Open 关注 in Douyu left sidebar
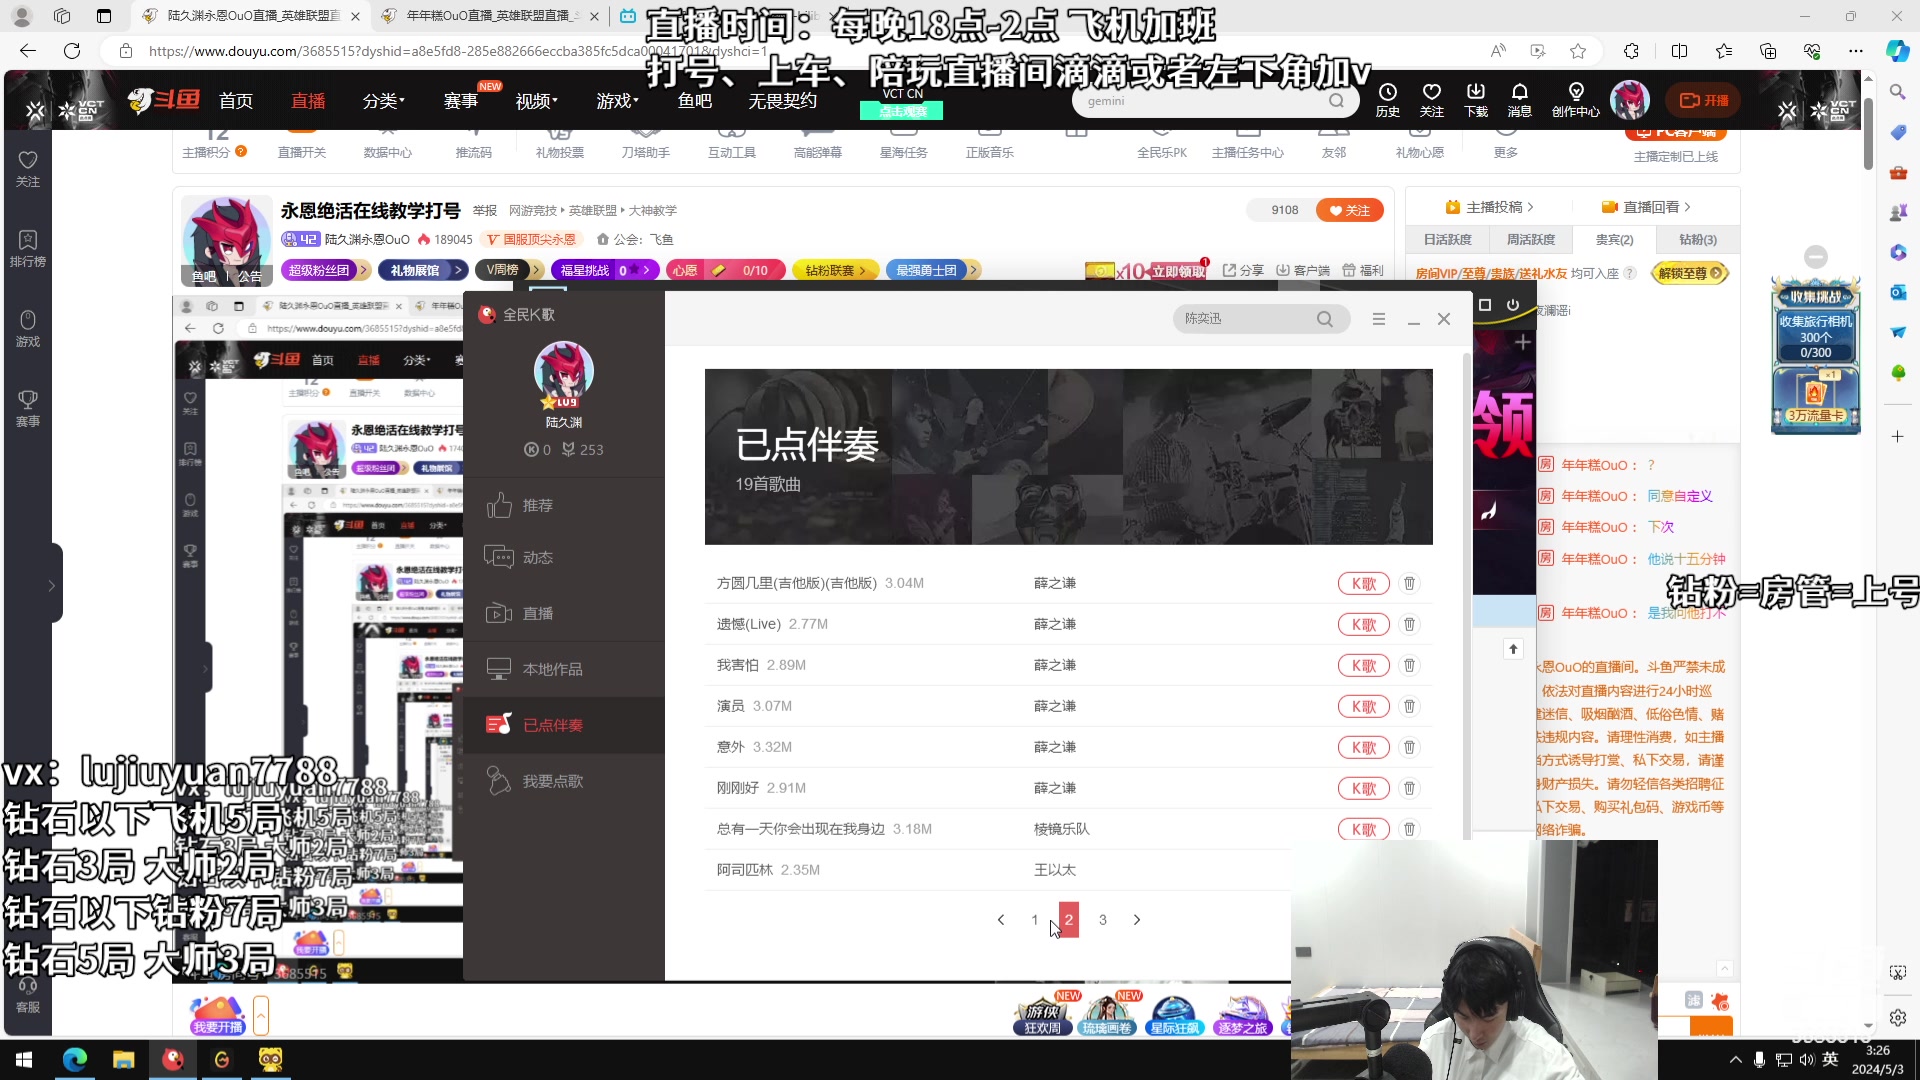The image size is (1920, 1080). click(28, 169)
